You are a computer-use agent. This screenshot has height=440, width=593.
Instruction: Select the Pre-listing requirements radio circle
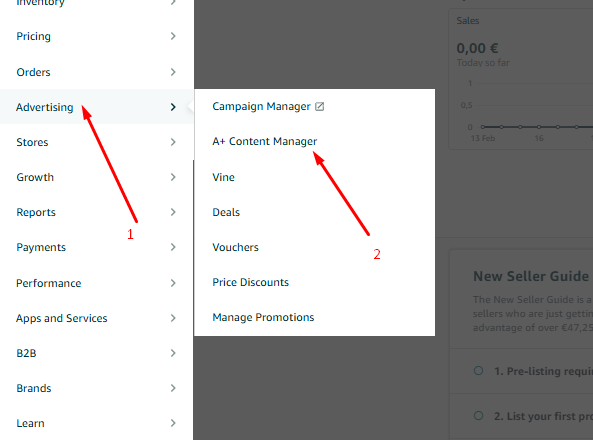pyautogui.click(x=478, y=370)
